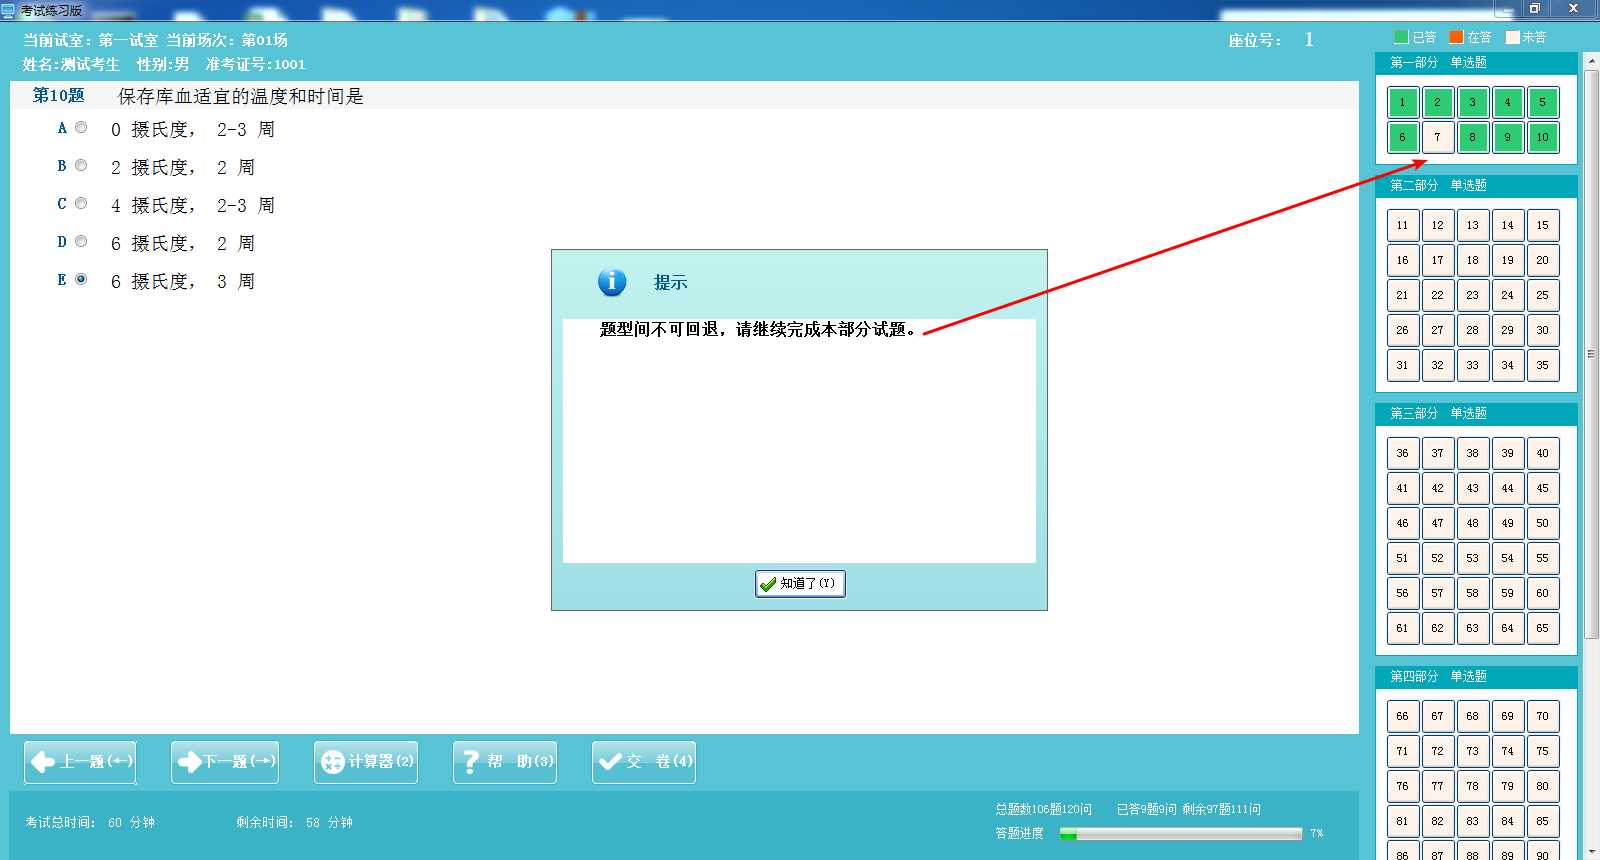Jump to question 5 tile
Image resolution: width=1600 pixels, height=860 pixels.
[x=1542, y=102]
